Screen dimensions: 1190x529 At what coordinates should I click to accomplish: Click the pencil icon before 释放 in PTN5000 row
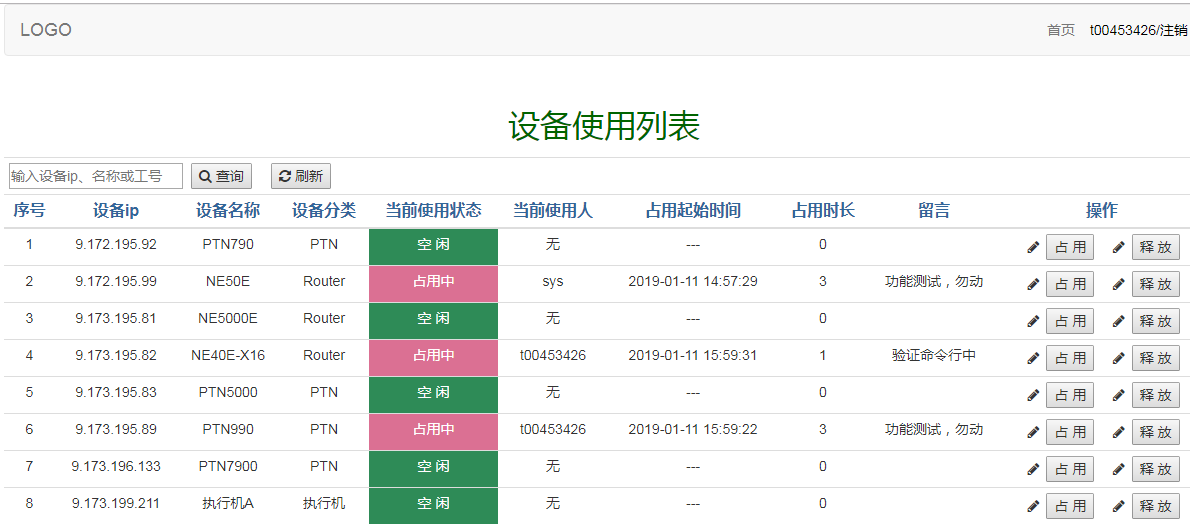coord(1119,395)
